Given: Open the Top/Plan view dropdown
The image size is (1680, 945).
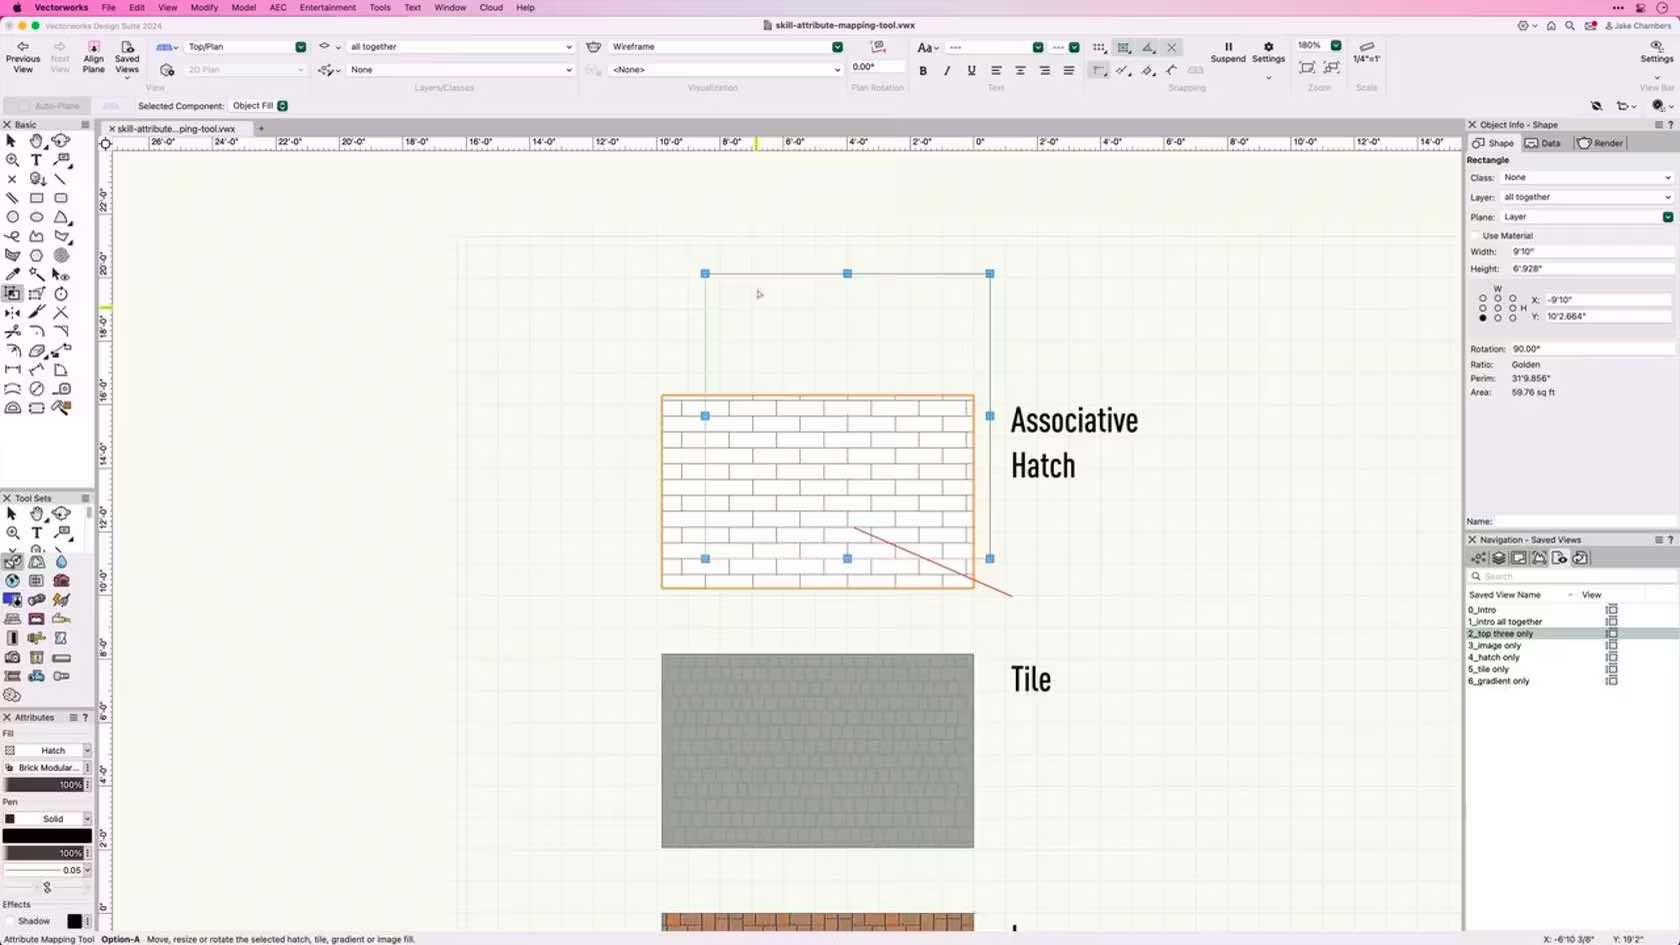Looking at the screenshot, I should 245,47.
